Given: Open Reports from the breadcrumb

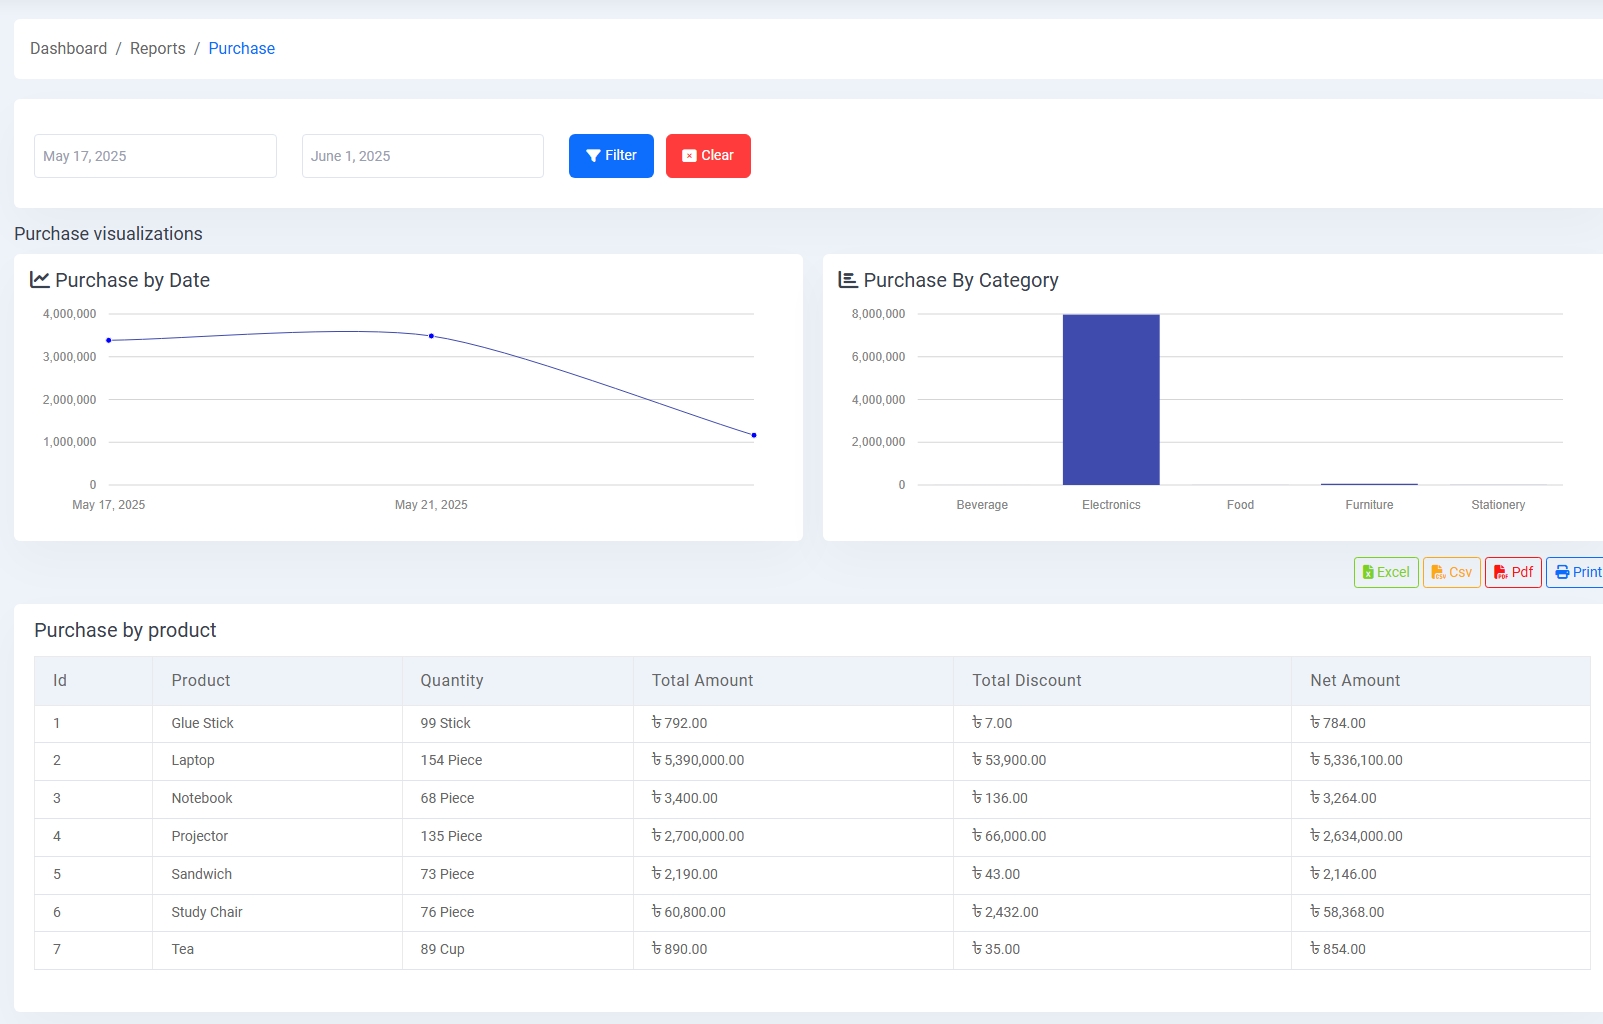Looking at the screenshot, I should (x=157, y=48).
